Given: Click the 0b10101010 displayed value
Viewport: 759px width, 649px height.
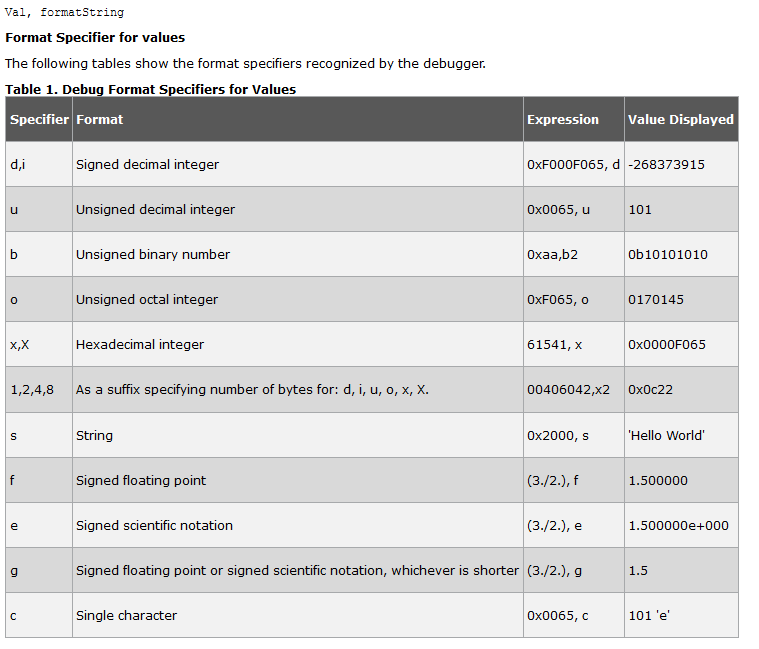Looking at the screenshot, I should click(667, 255).
